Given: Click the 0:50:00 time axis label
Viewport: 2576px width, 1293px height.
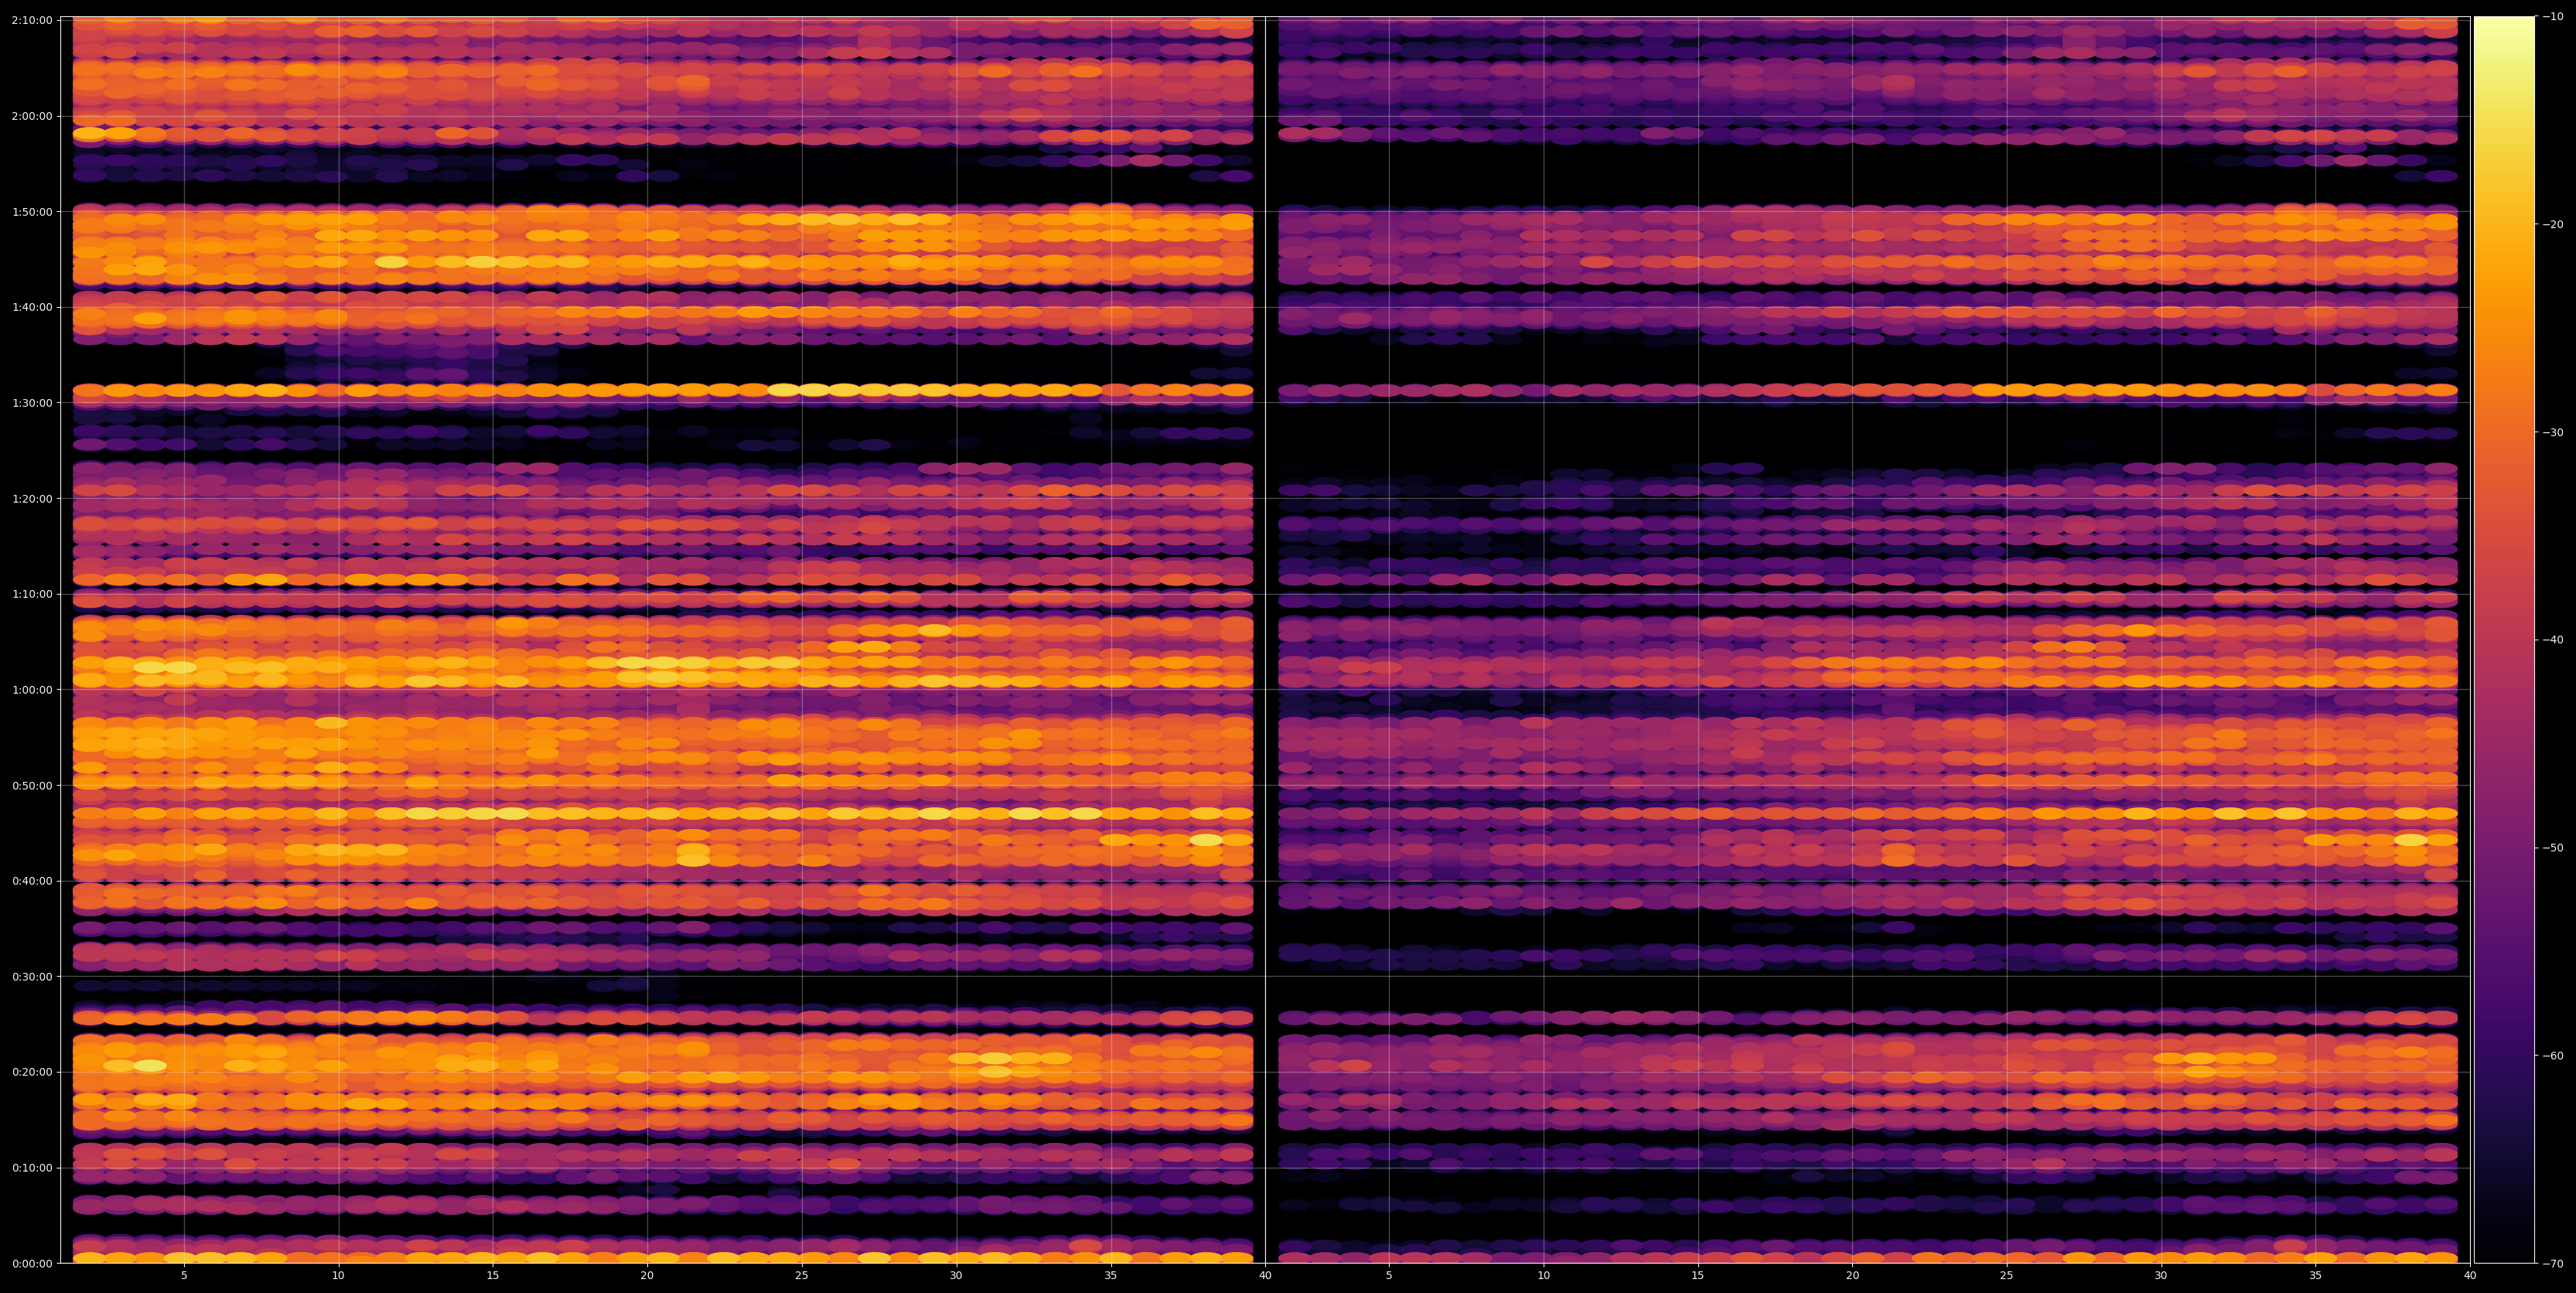Looking at the screenshot, I should 33,785.
